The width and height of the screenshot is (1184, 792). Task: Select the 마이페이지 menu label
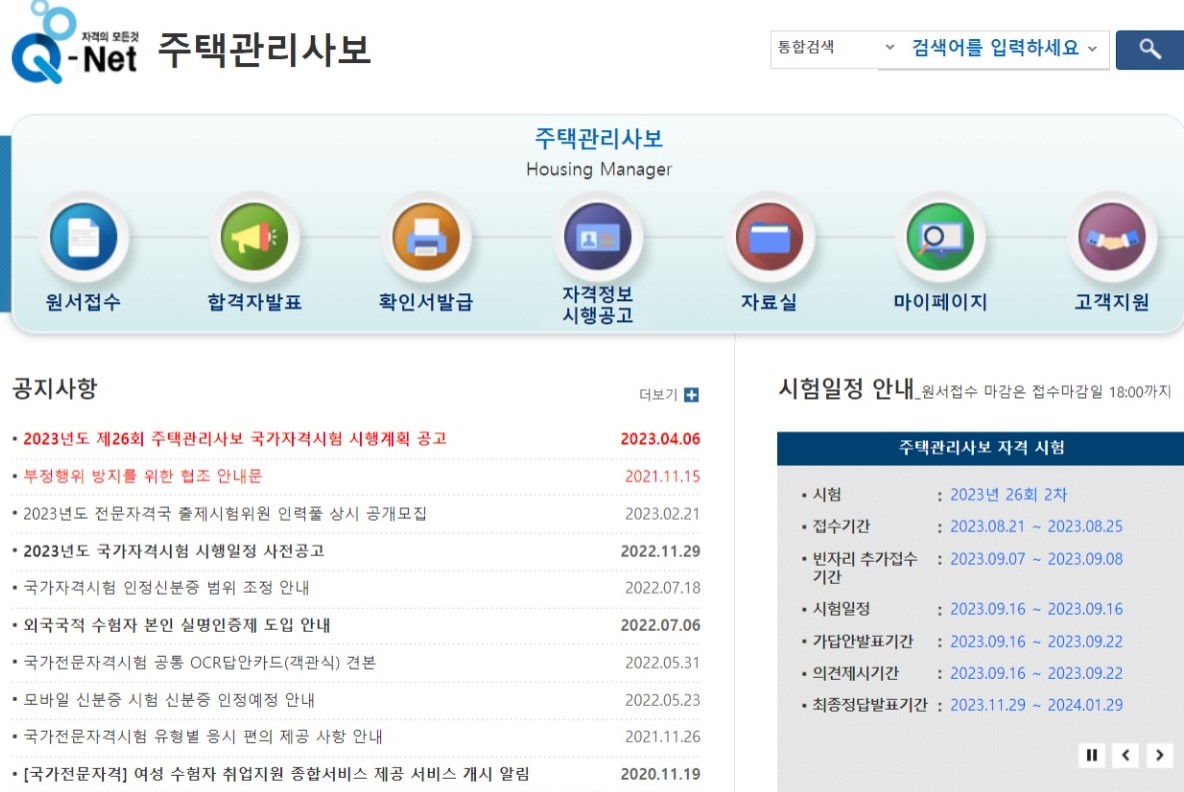pyautogui.click(x=940, y=302)
